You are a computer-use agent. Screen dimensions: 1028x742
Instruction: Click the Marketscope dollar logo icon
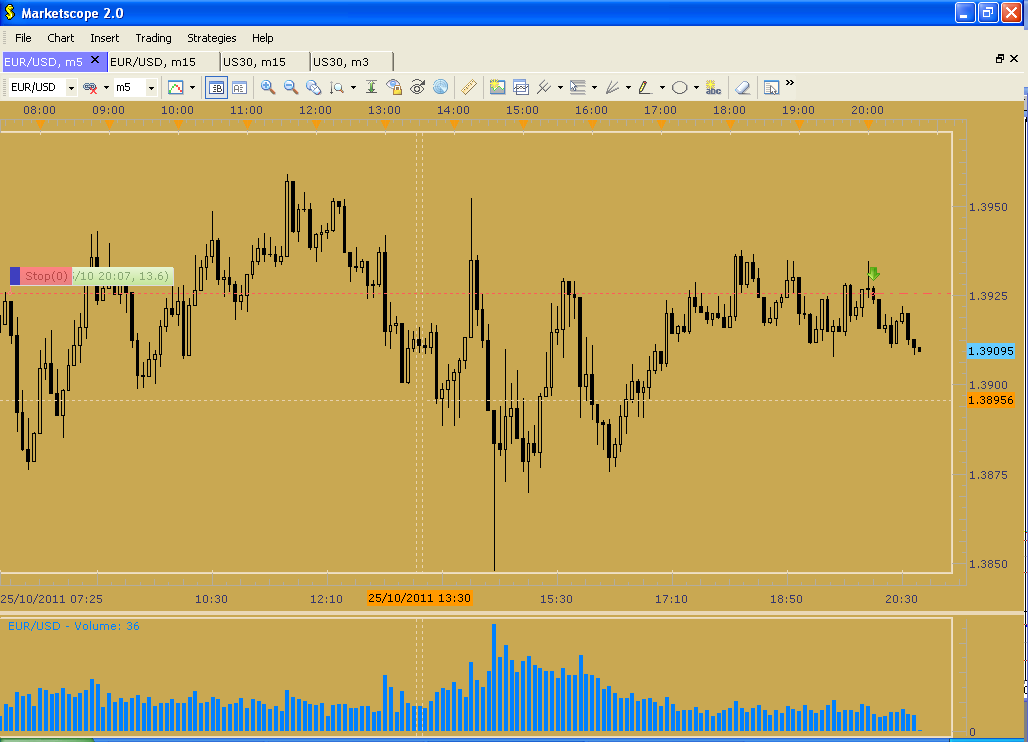(x=9, y=12)
